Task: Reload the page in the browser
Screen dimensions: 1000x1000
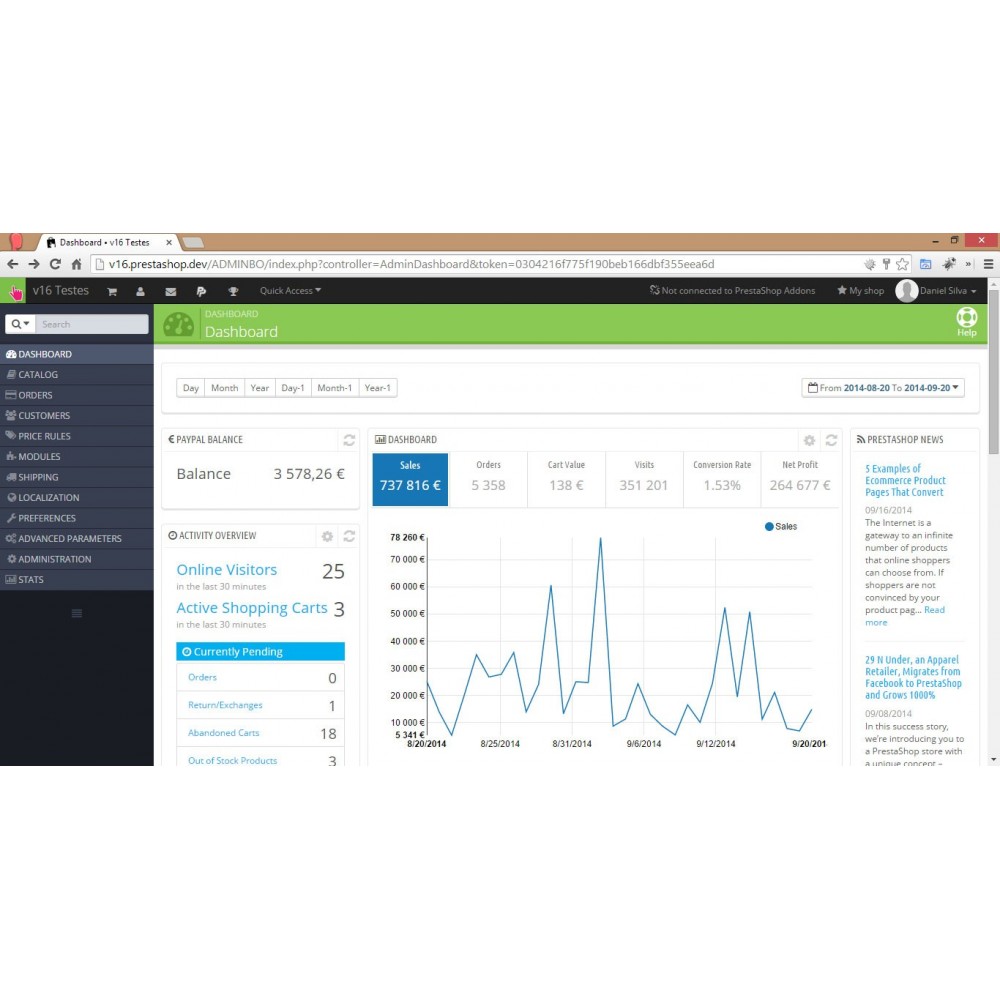Action: pyautogui.click(x=55, y=264)
